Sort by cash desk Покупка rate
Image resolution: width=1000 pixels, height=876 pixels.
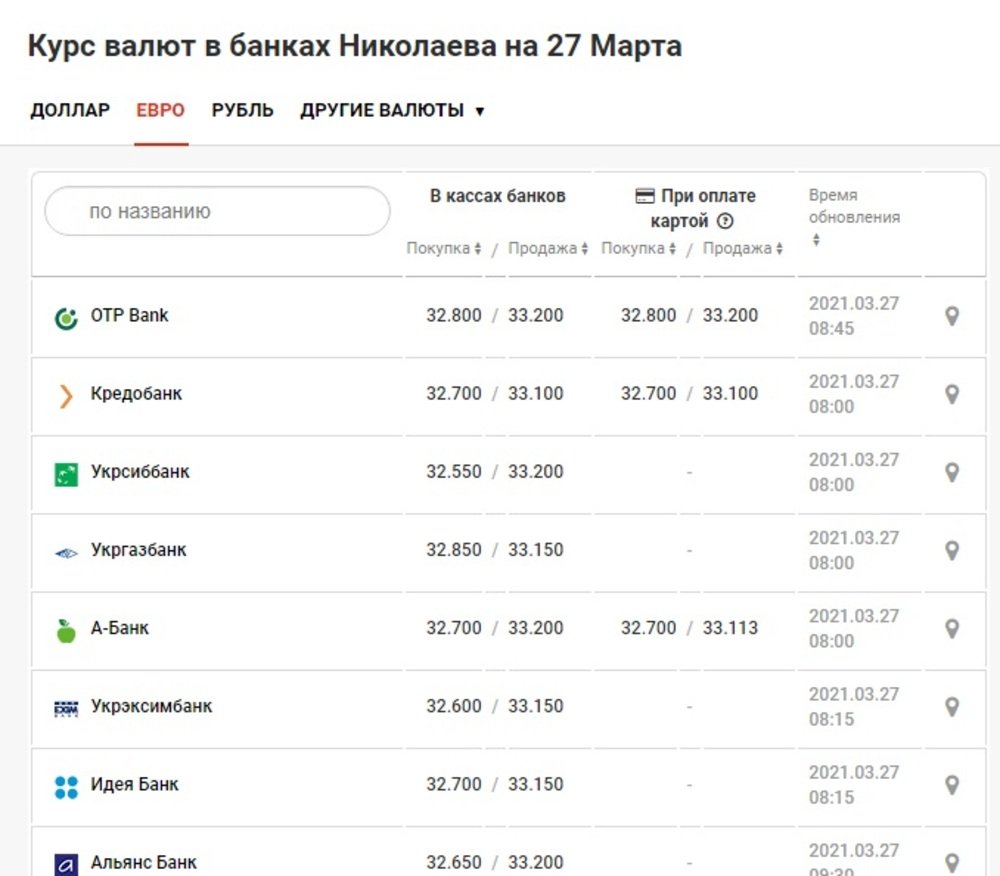click(444, 248)
